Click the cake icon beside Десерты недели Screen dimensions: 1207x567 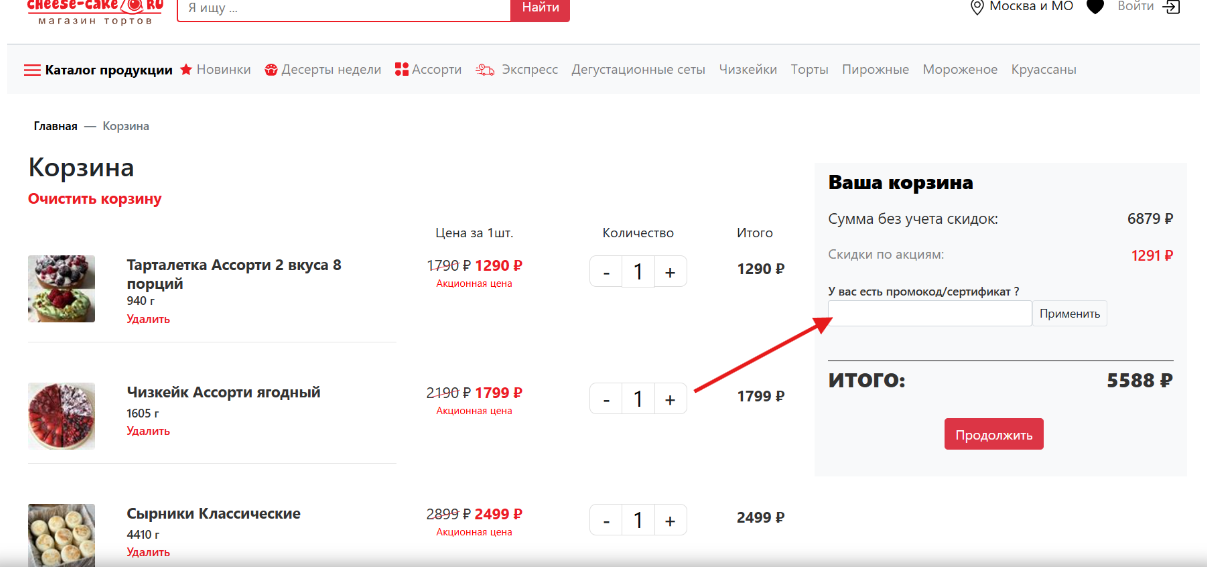[271, 70]
